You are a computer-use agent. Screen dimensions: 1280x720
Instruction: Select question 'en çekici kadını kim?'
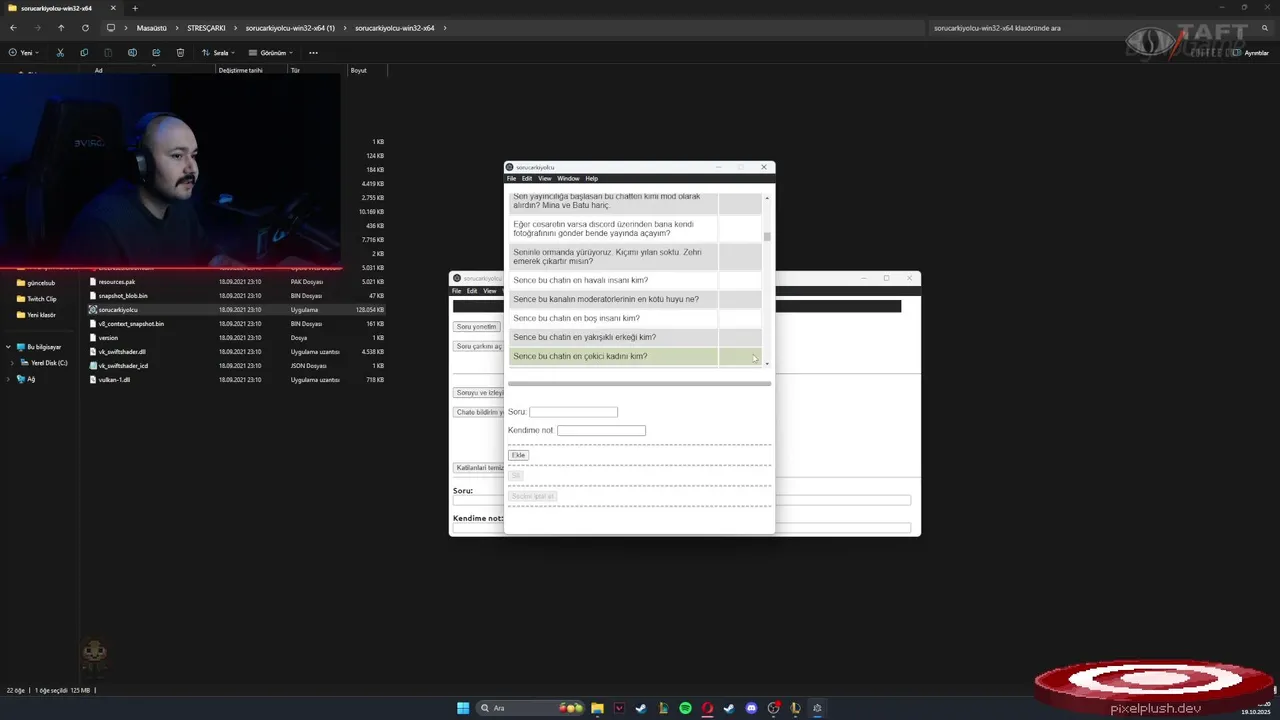[x=635, y=356]
